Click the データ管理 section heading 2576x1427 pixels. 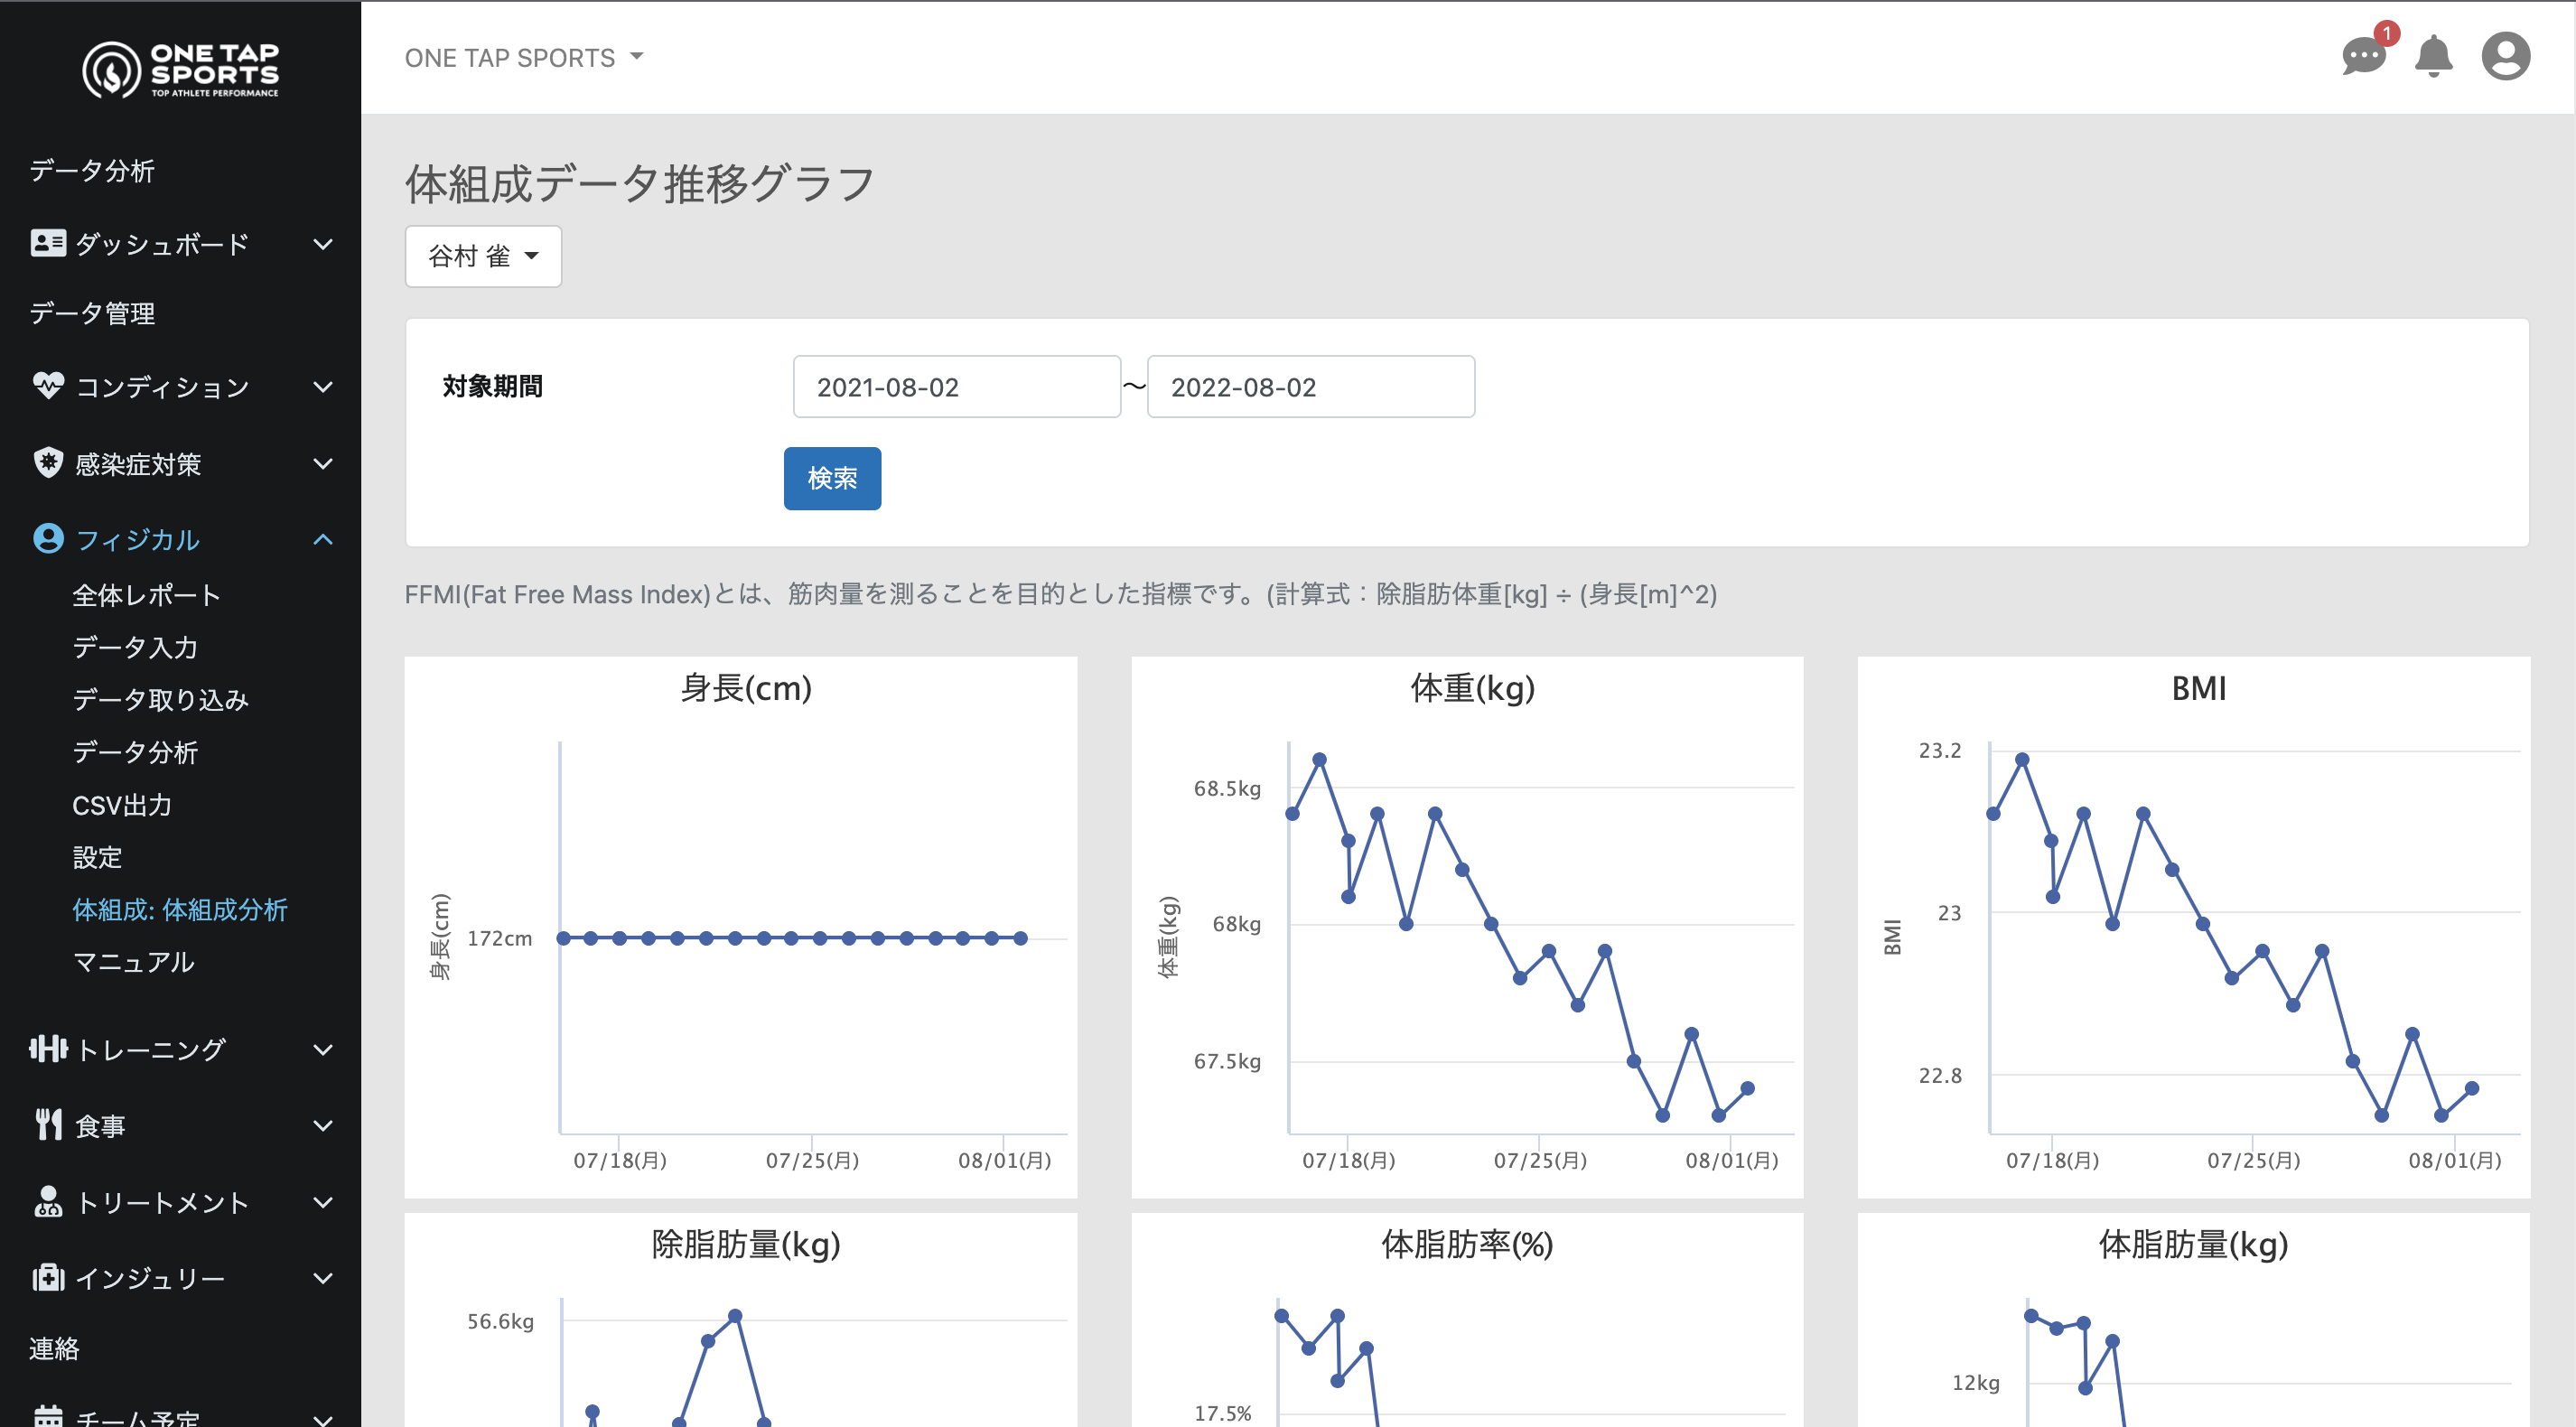point(92,313)
